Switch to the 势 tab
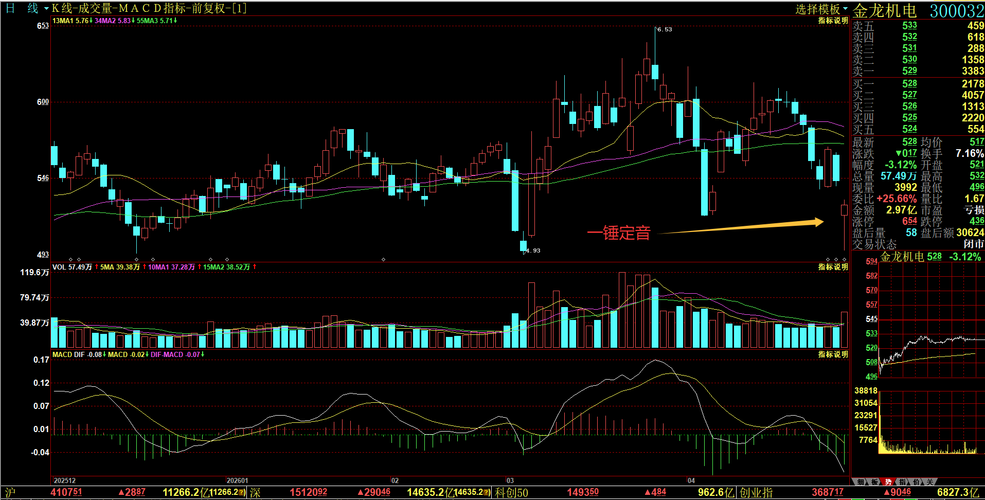The width and height of the screenshot is (985, 500). click(888, 482)
